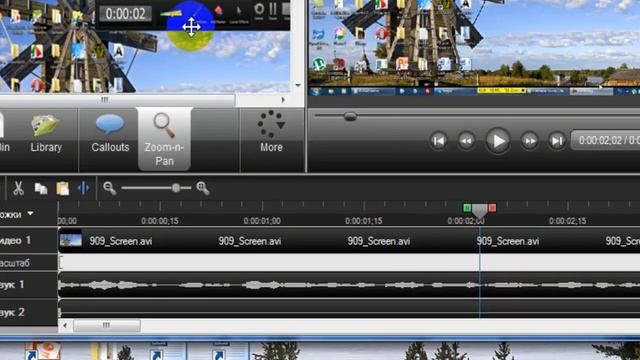Open the tracks dropdown arrow

[x=31, y=213]
